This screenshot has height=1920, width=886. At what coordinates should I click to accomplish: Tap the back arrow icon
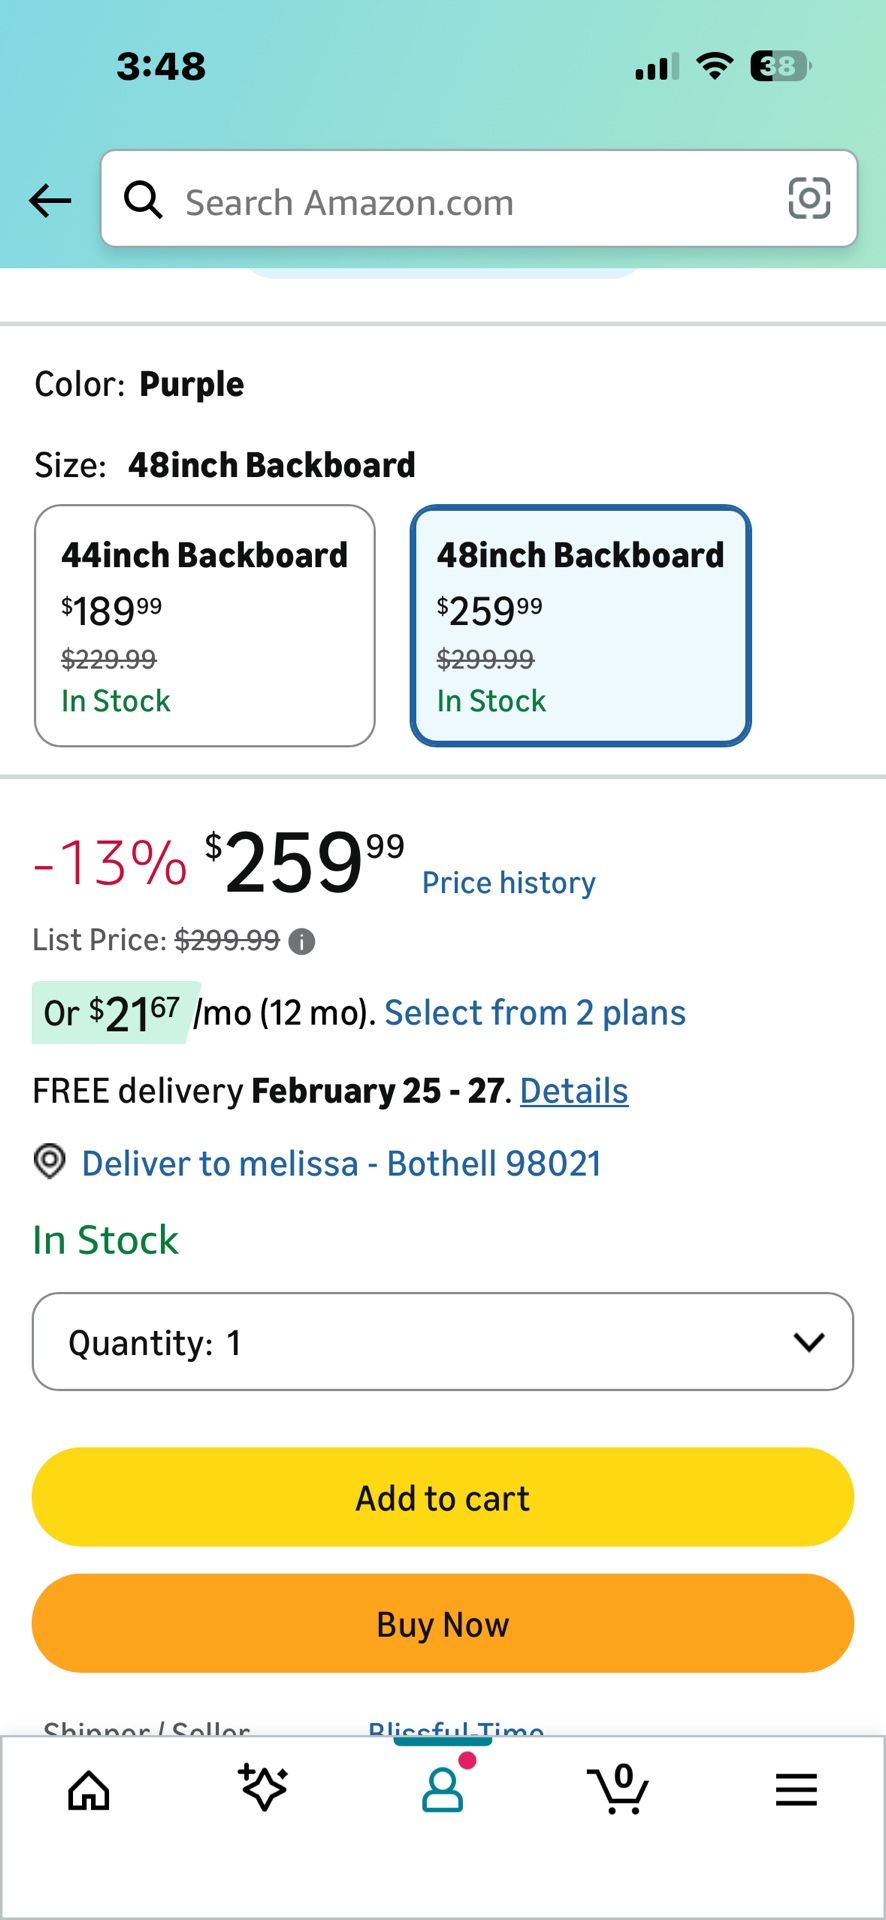click(x=50, y=201)
